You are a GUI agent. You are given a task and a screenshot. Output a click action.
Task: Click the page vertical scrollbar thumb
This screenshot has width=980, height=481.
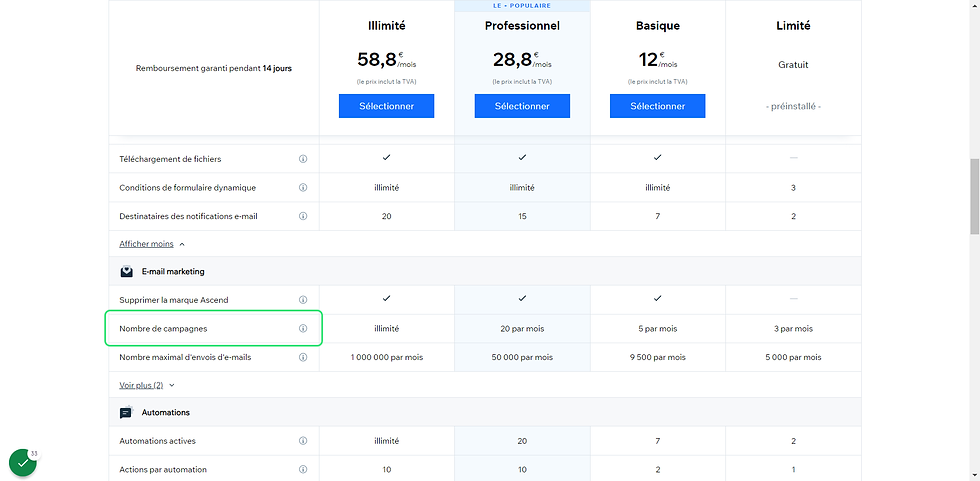[x=974, y=196]
